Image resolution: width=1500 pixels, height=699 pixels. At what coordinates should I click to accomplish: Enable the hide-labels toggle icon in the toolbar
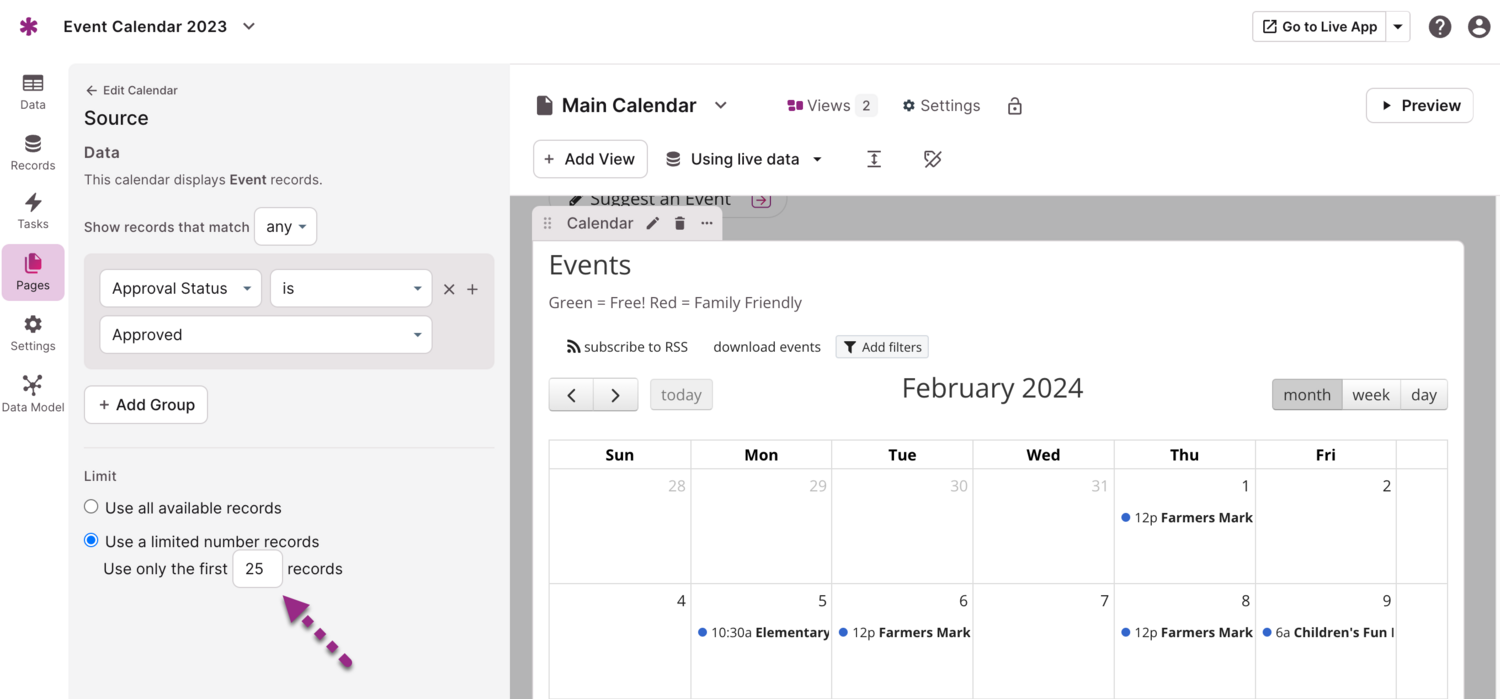(932, 158)
